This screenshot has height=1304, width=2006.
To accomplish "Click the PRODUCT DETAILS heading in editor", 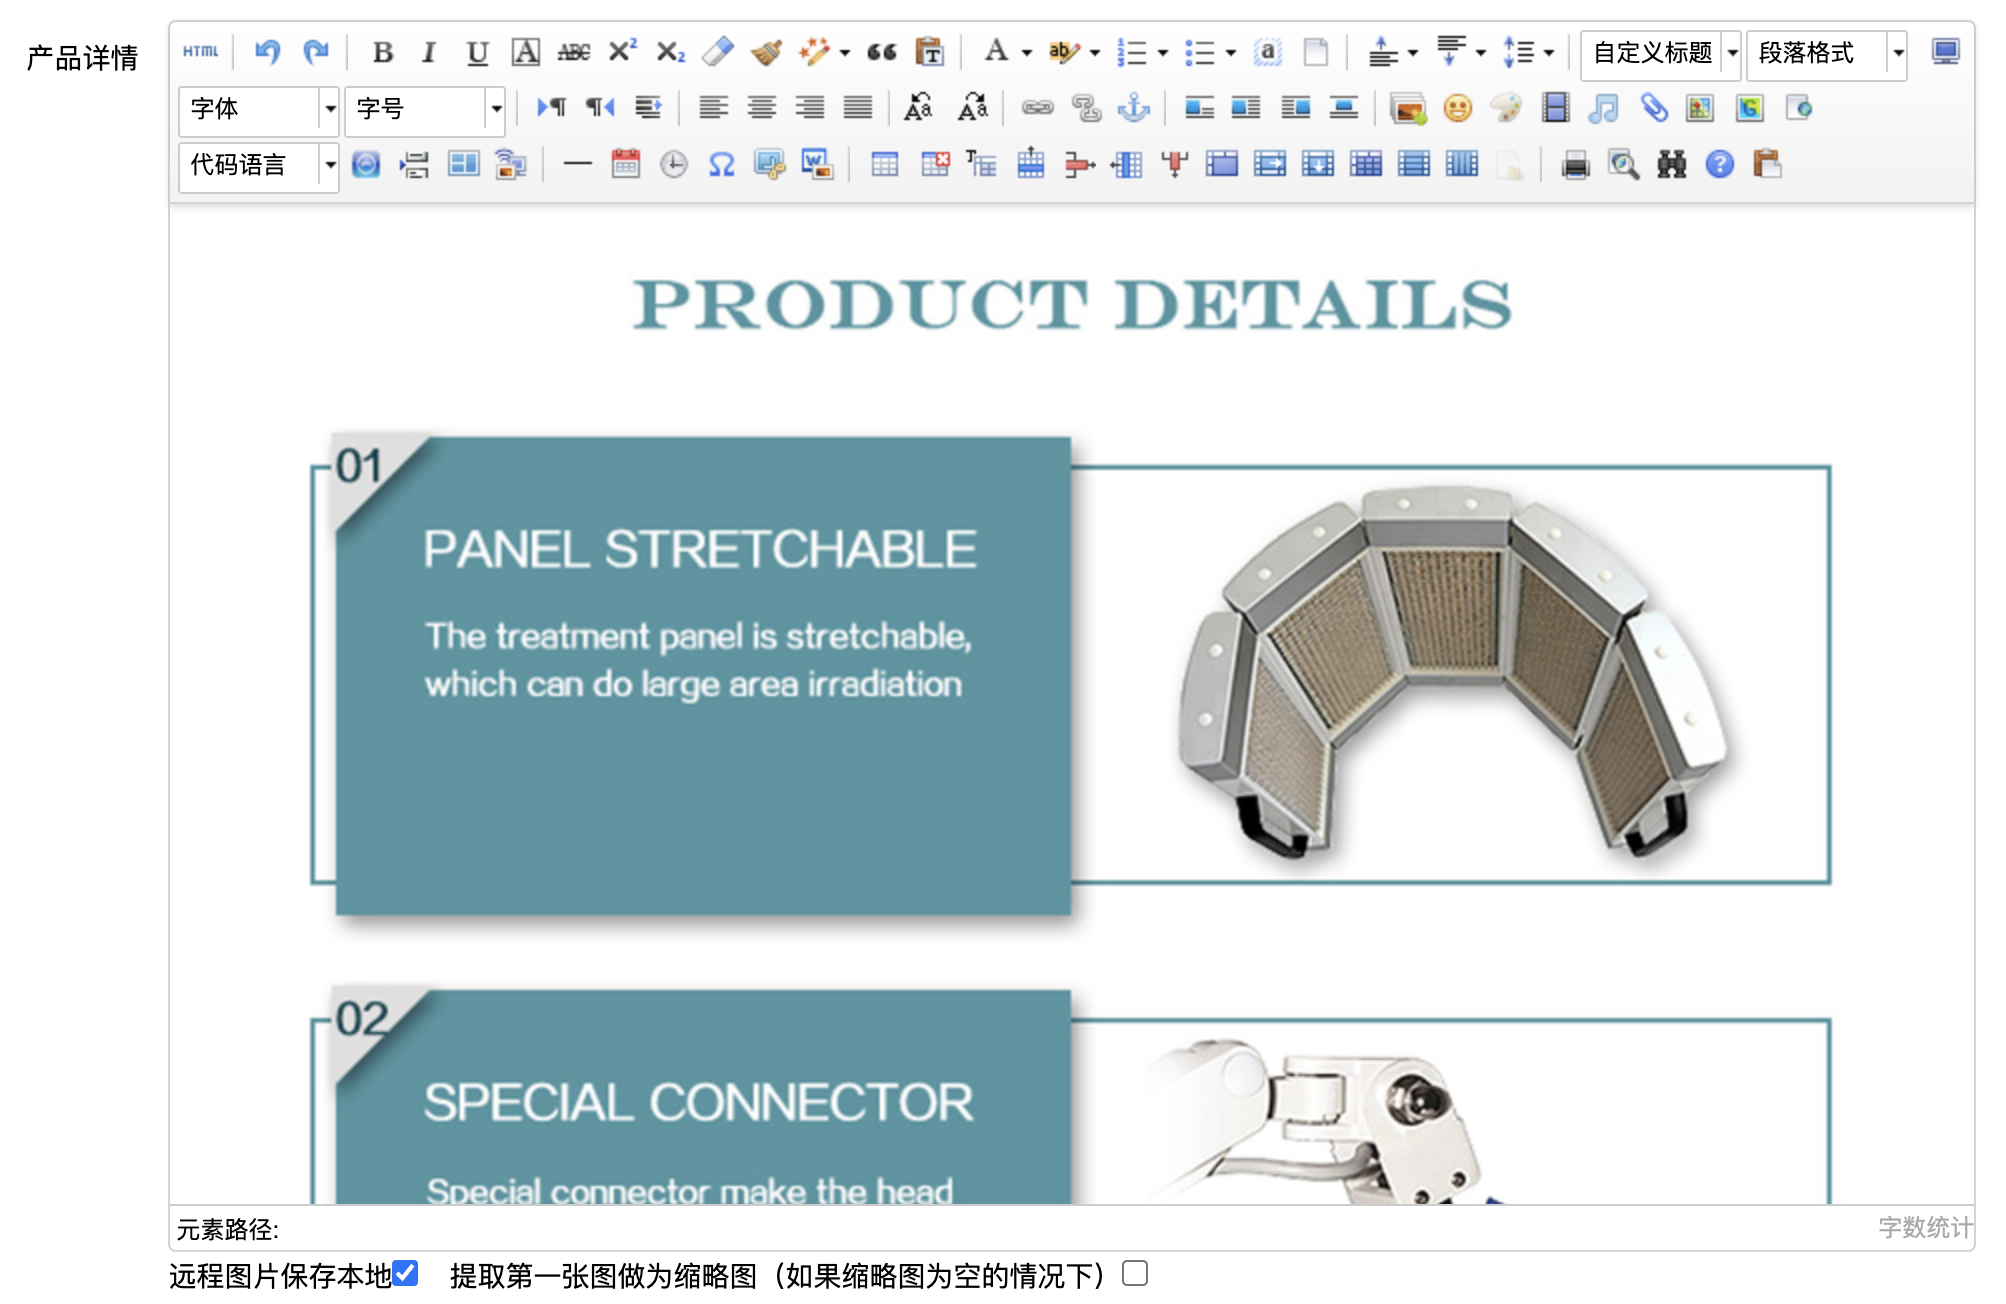I will tap(1072, 304).
